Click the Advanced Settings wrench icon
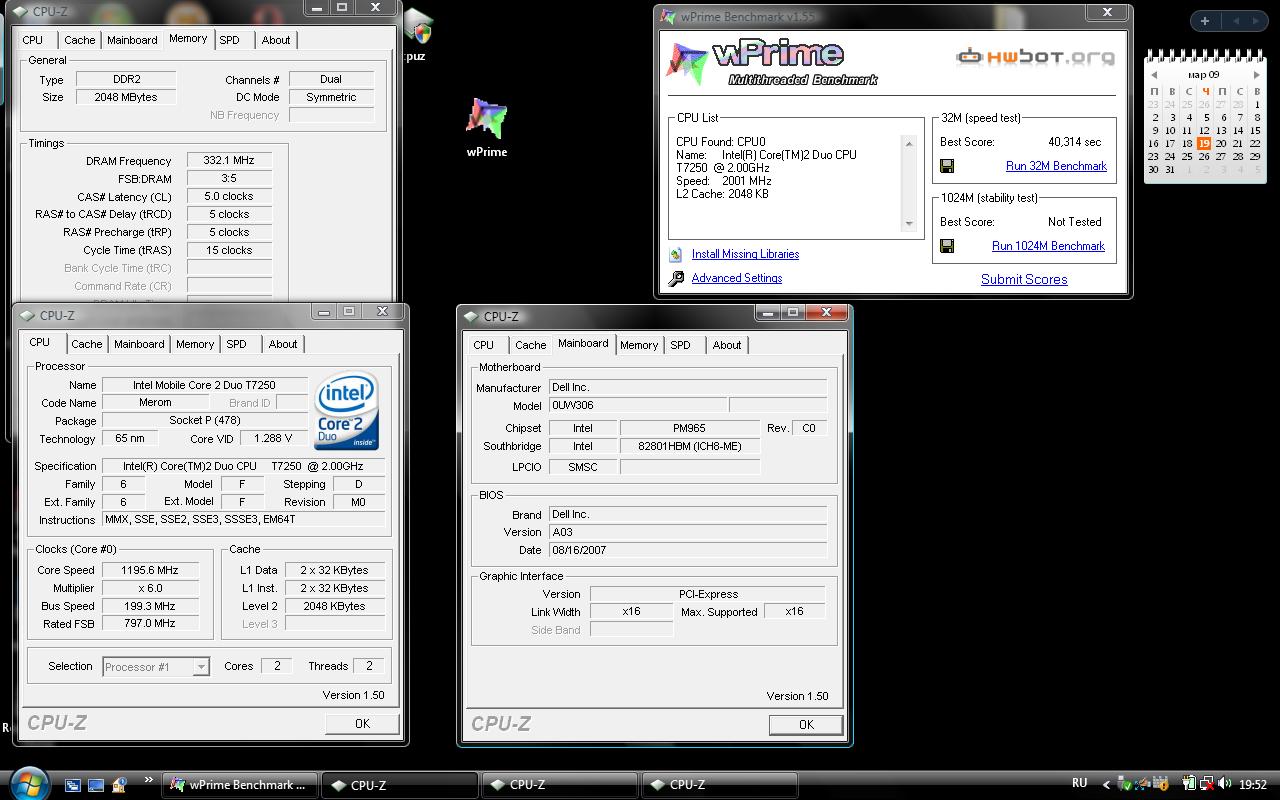The height and width of the screenshot is (800, 1280). (676, 279)
